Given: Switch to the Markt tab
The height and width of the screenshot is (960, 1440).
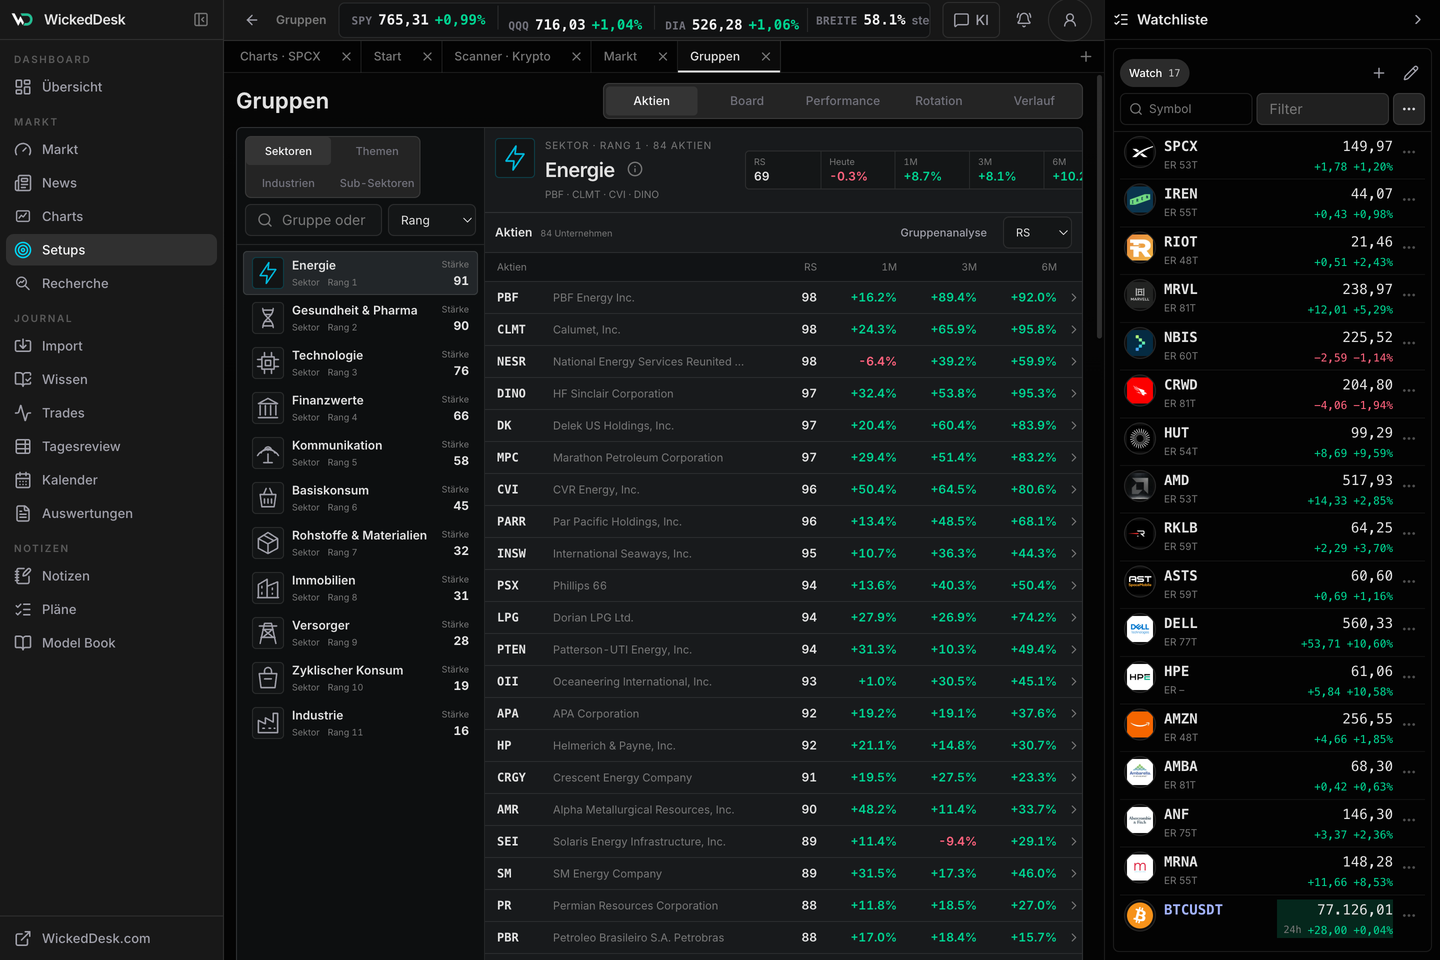Looking at the screenshot, I should tap(620, 57).
